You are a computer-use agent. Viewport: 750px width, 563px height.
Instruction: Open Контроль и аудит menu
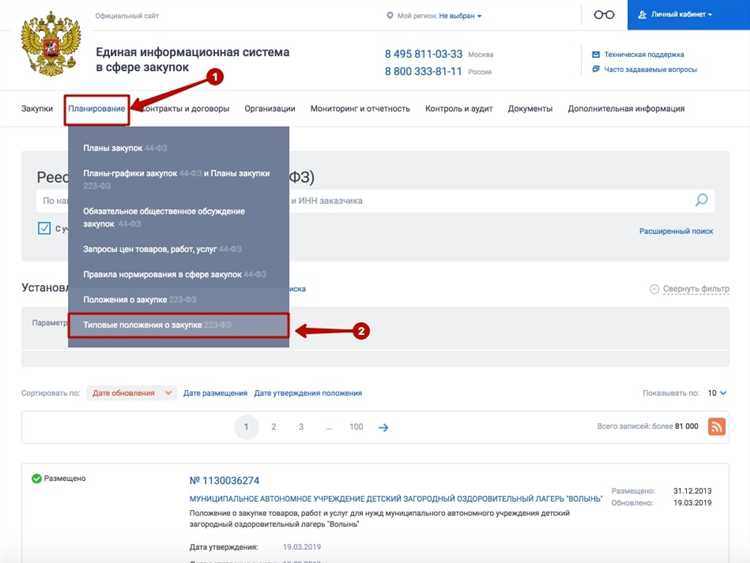[x=459, y=109]
